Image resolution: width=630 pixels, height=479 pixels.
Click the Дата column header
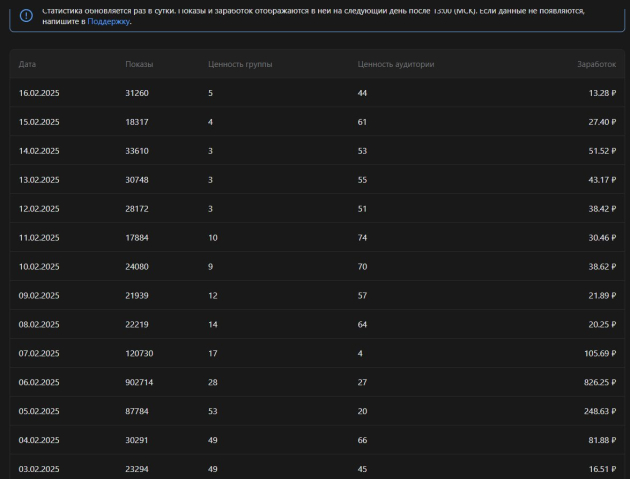coord(27,64)
